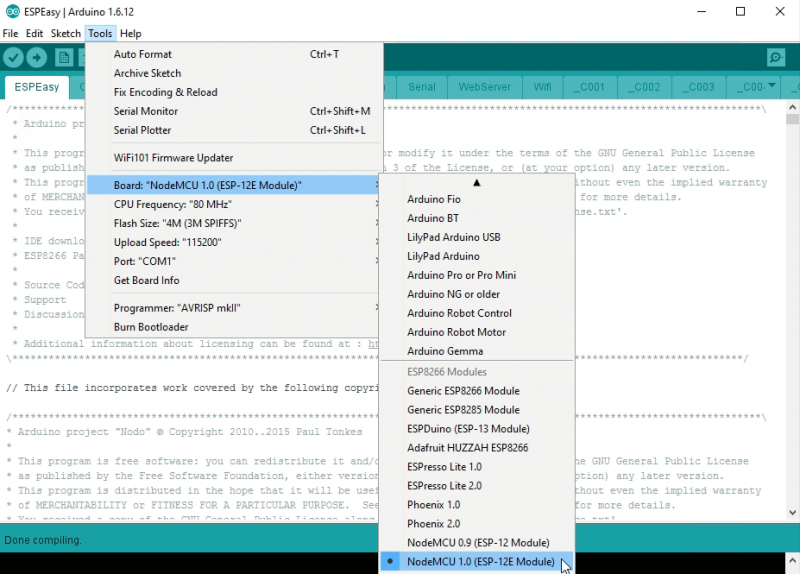Viewport: 800px width, 574px height.
Task: Switch to the _C001 tab
Action: [590, 87]
